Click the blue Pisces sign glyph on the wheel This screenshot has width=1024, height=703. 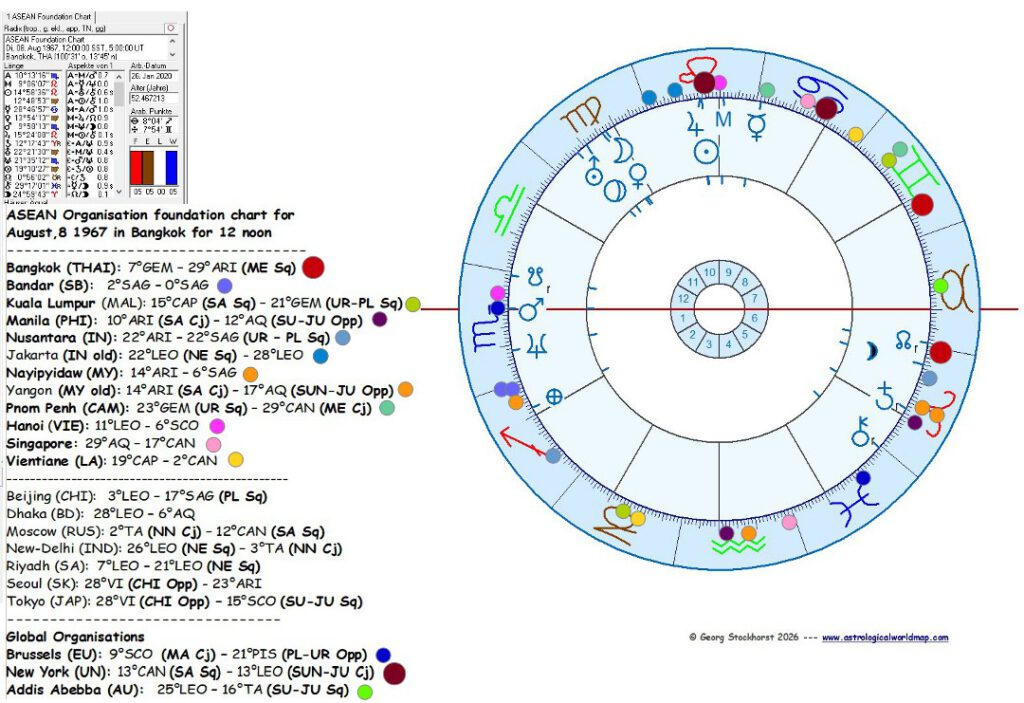[854, 503]
